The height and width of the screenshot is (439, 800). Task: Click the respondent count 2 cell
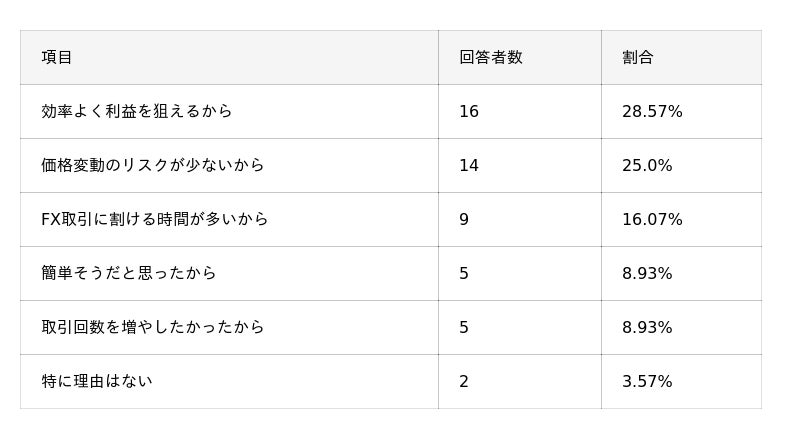point(464,381)
